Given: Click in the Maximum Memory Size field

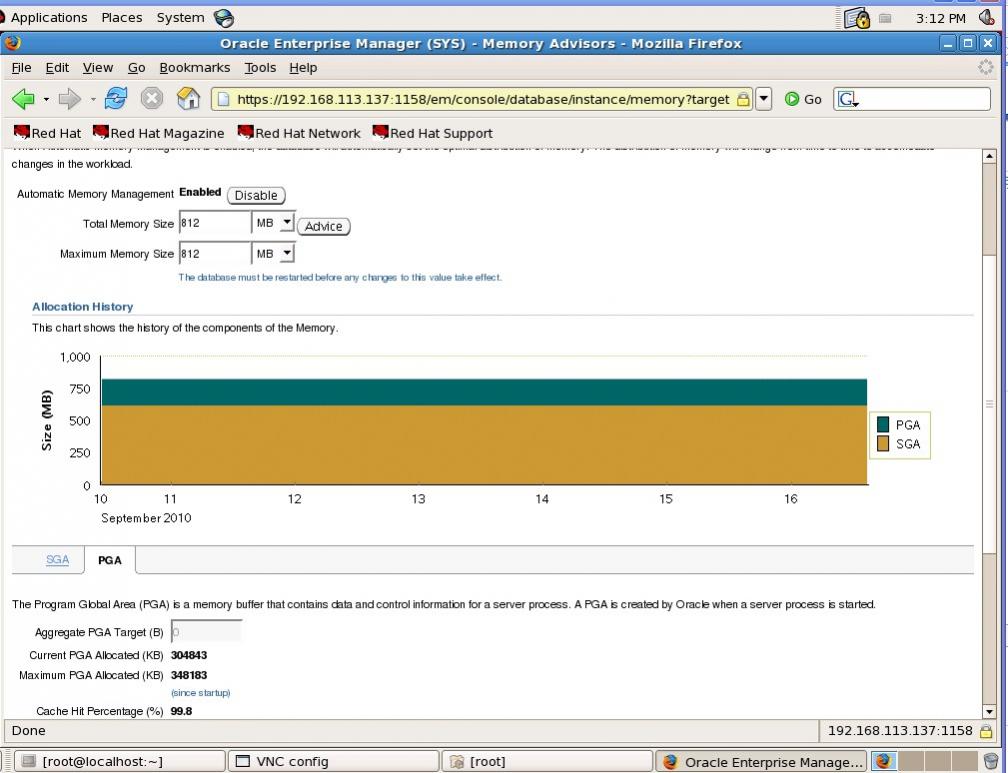Looking at the screenshot, I should pos(215,254).
